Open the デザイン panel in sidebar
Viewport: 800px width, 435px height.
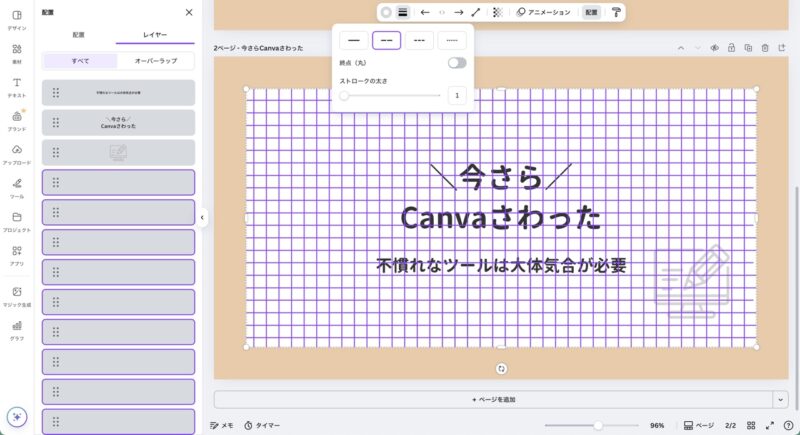(x=17, y=20)
